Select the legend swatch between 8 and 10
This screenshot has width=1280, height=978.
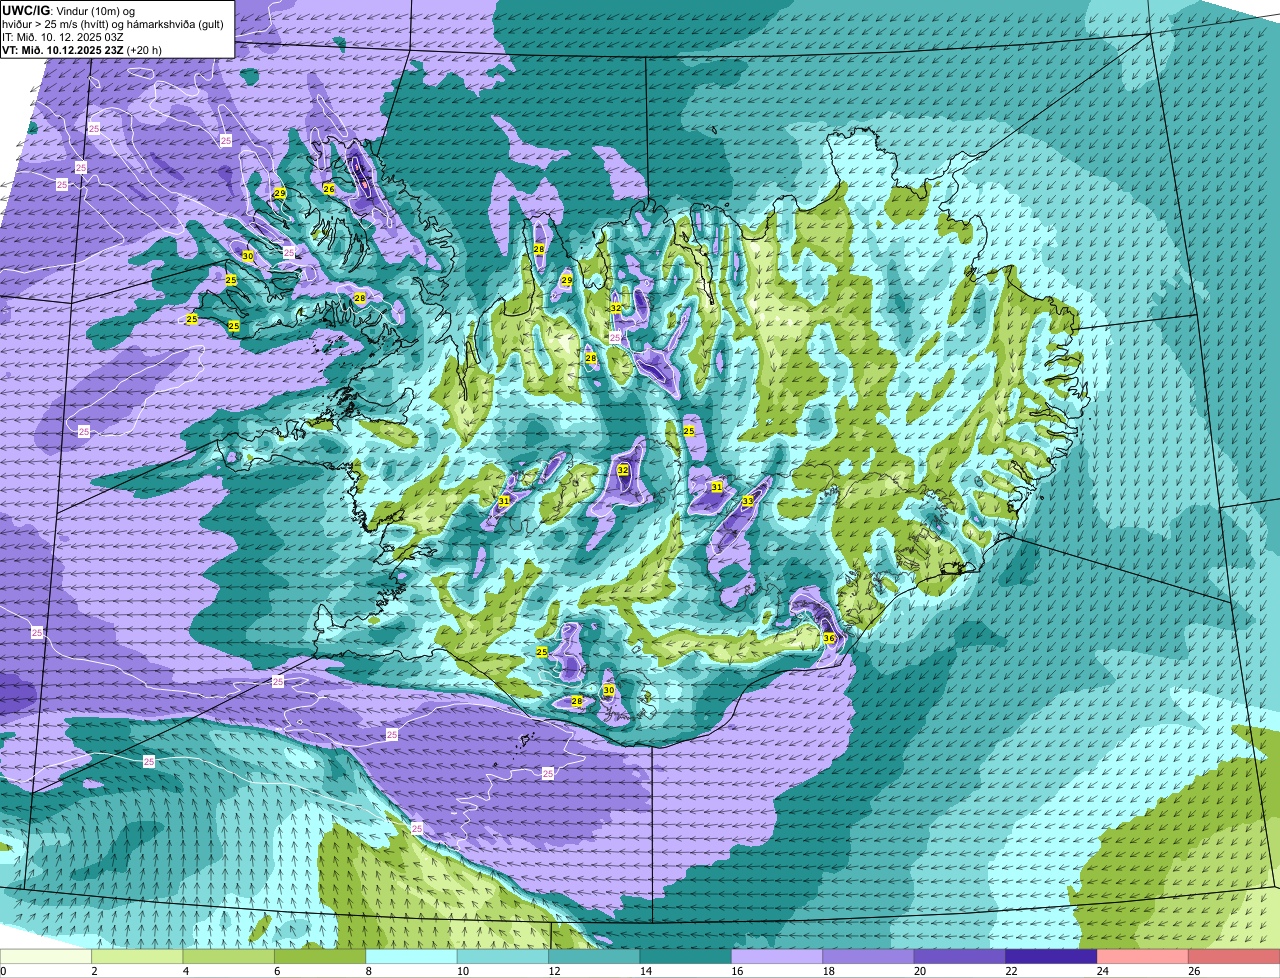(x=411, y=956)
